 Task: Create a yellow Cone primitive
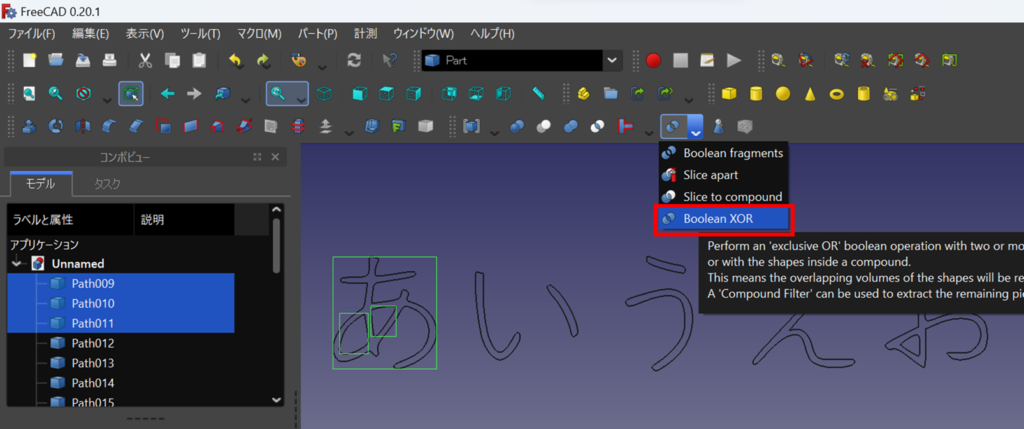[x=810, y=93]
